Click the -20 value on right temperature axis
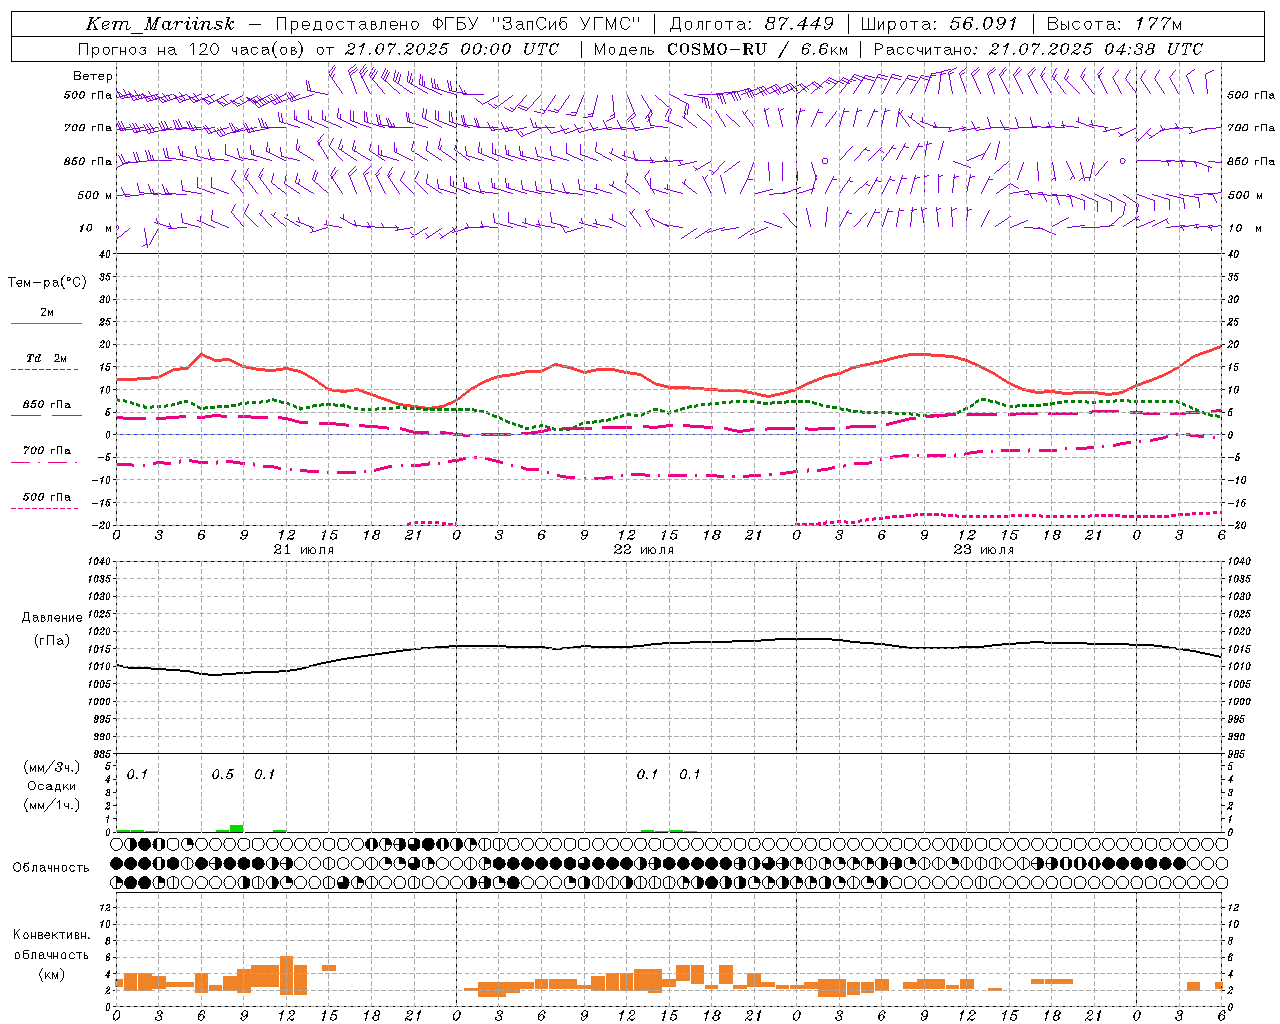This screenshot has width=1280, height=1024. click(1236, 525)
